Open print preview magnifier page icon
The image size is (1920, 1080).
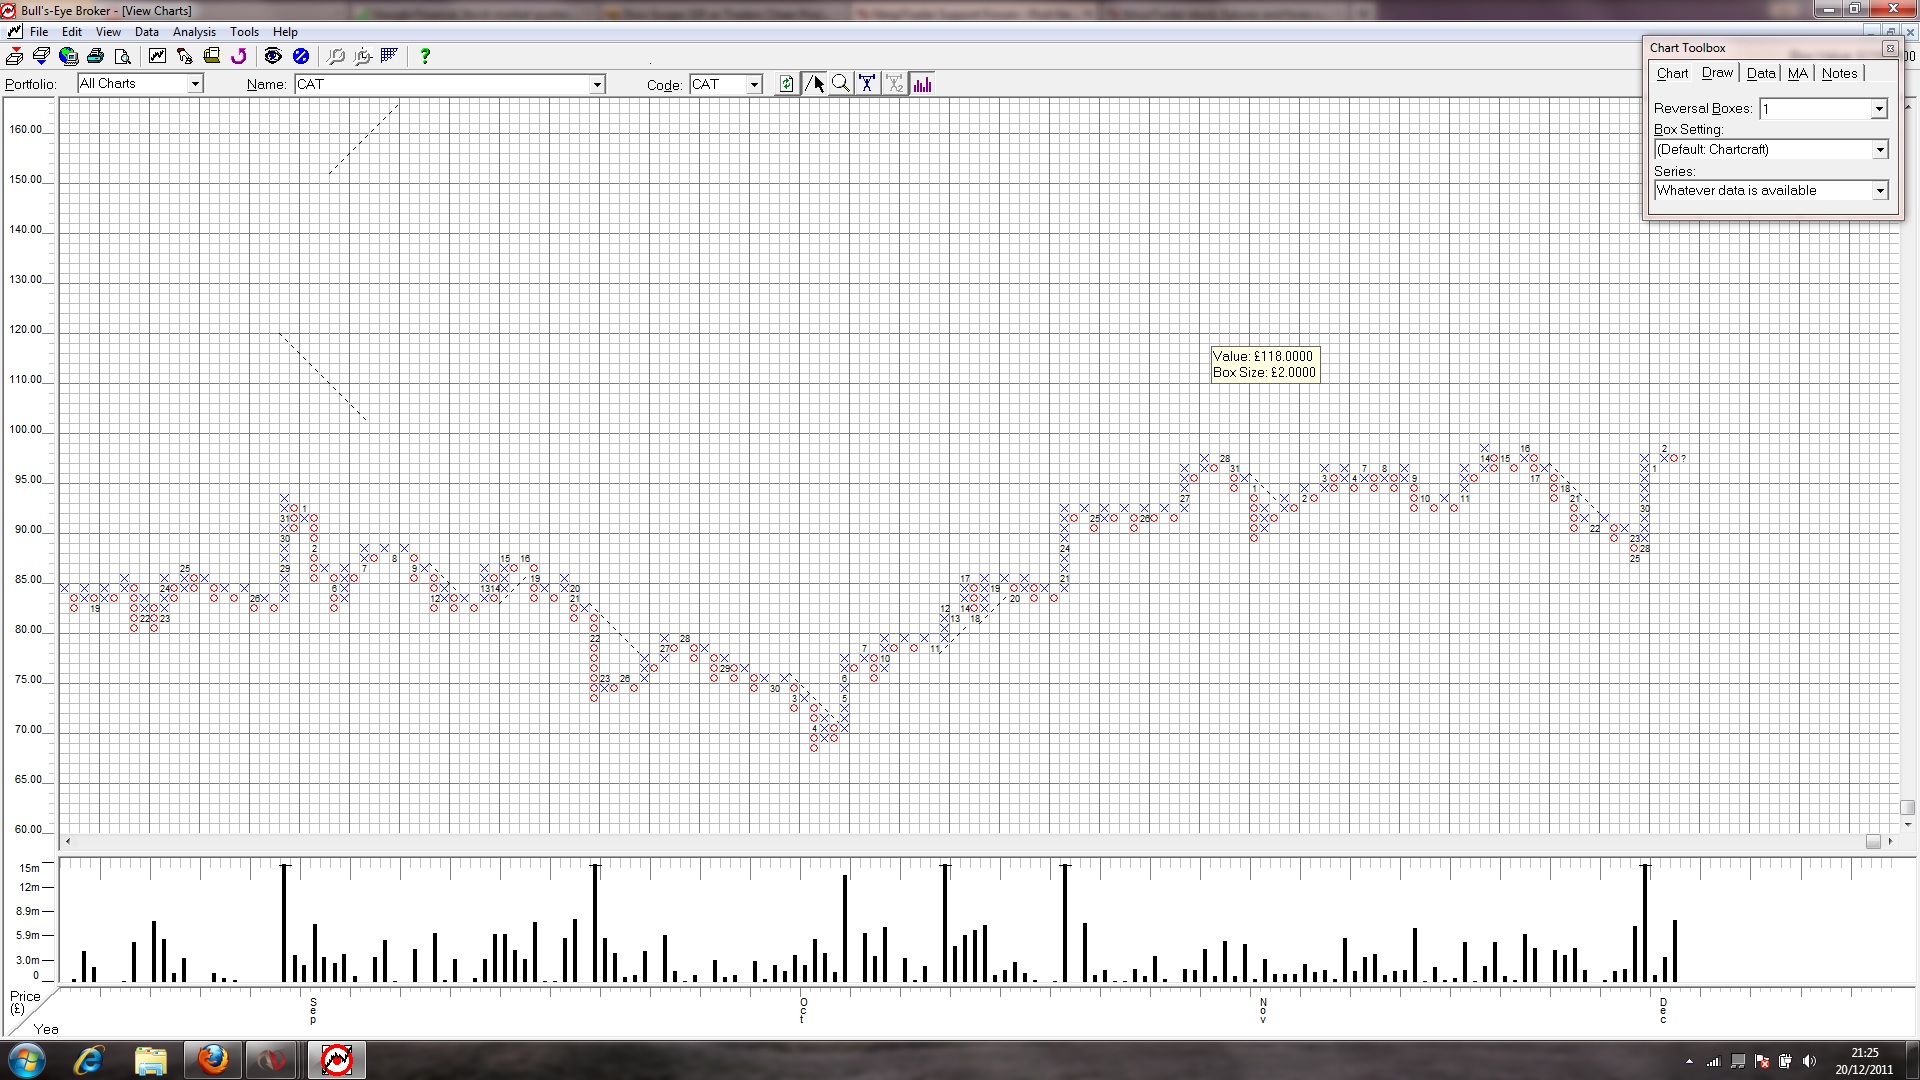click(x=122, y=56)
